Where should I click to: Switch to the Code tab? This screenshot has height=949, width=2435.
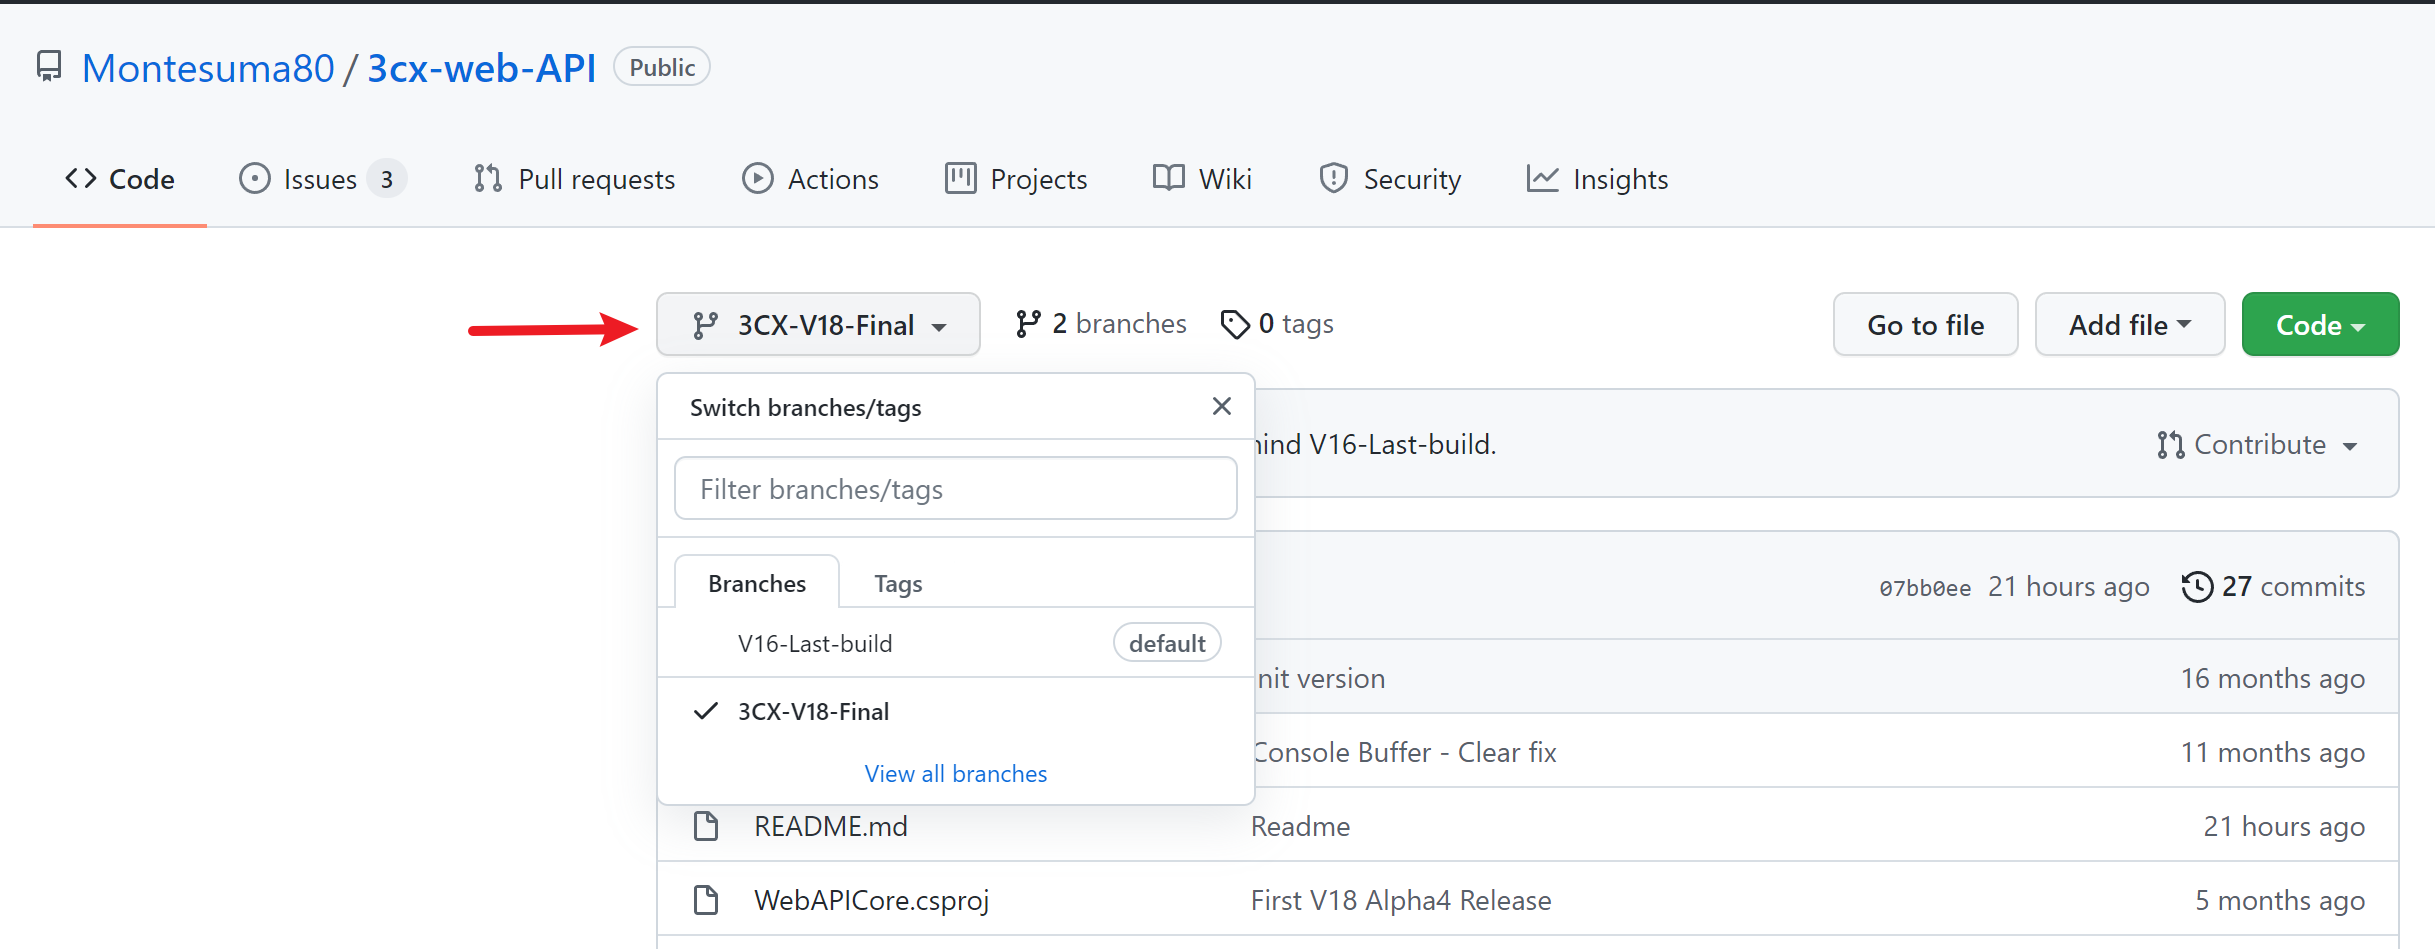[120, 179]
